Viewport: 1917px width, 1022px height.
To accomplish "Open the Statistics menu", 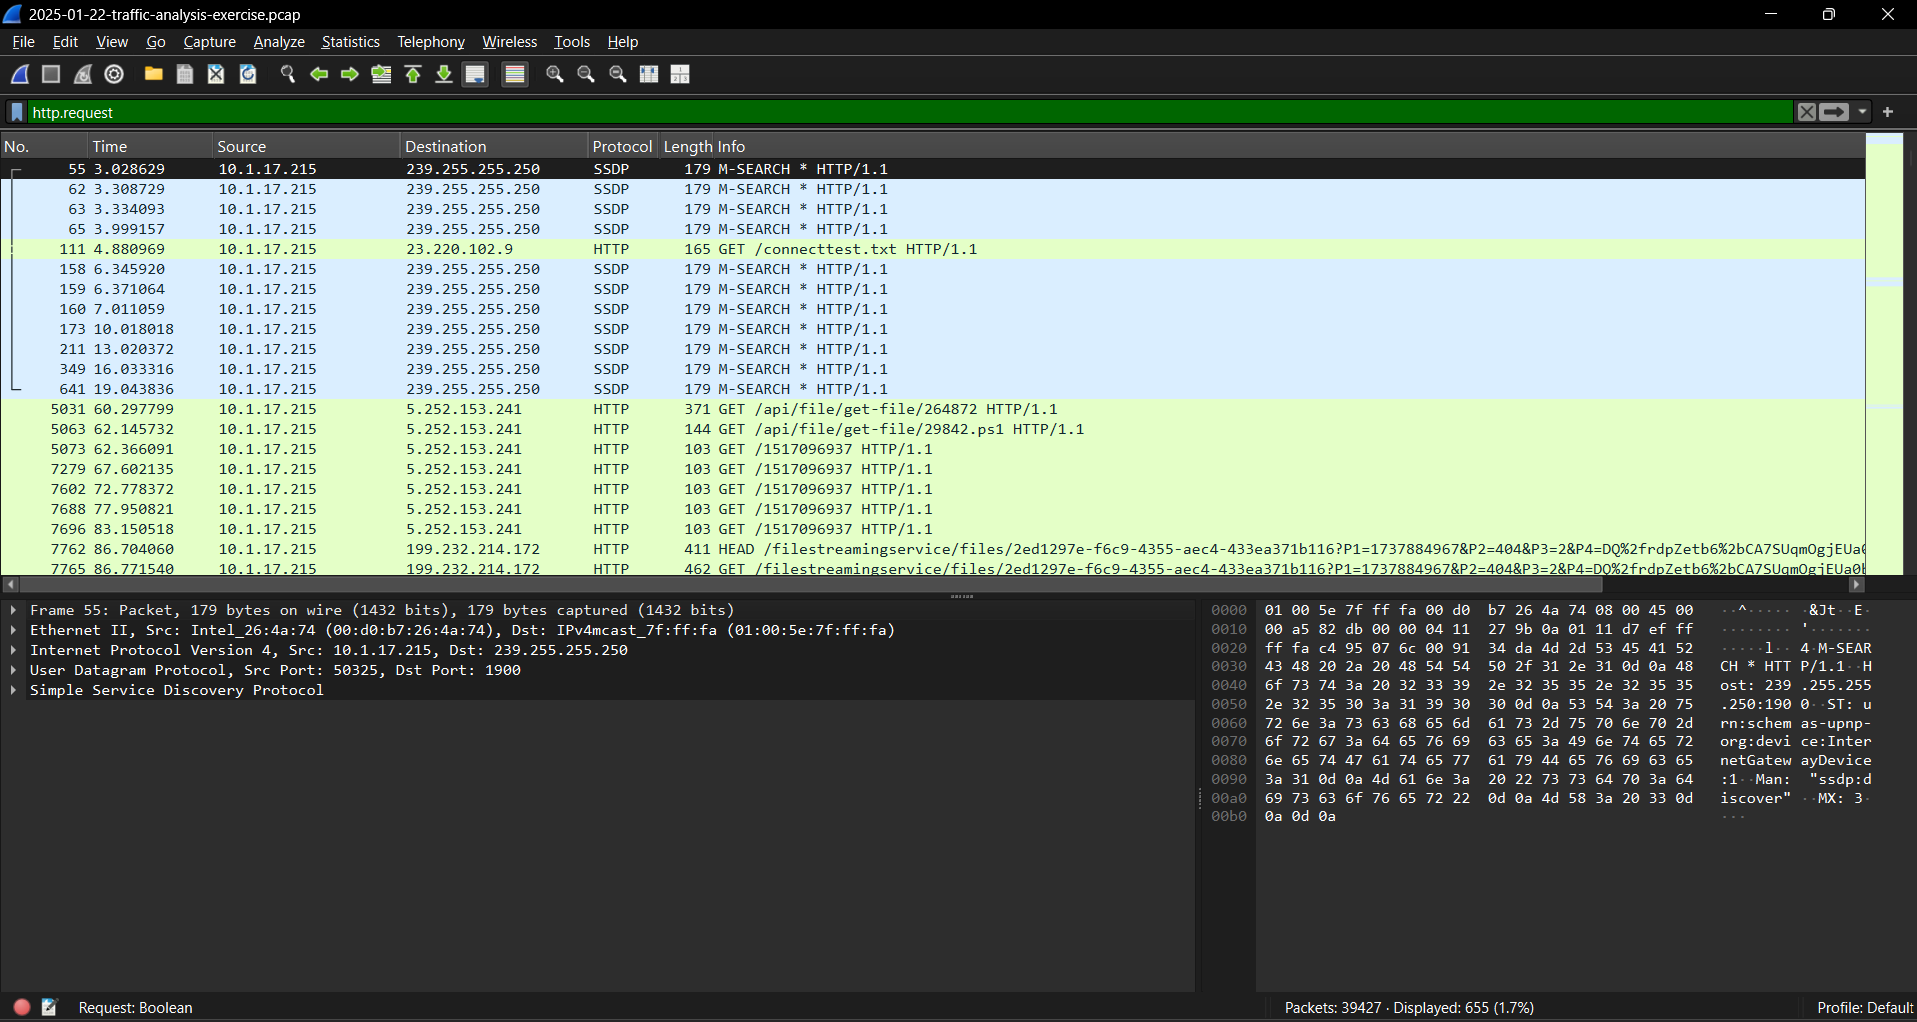I will click(x=350, y=42).
